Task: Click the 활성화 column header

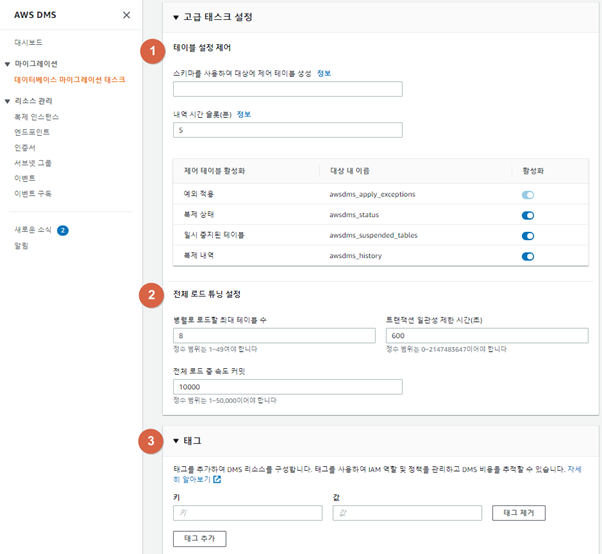Action: tap(533, 171)
